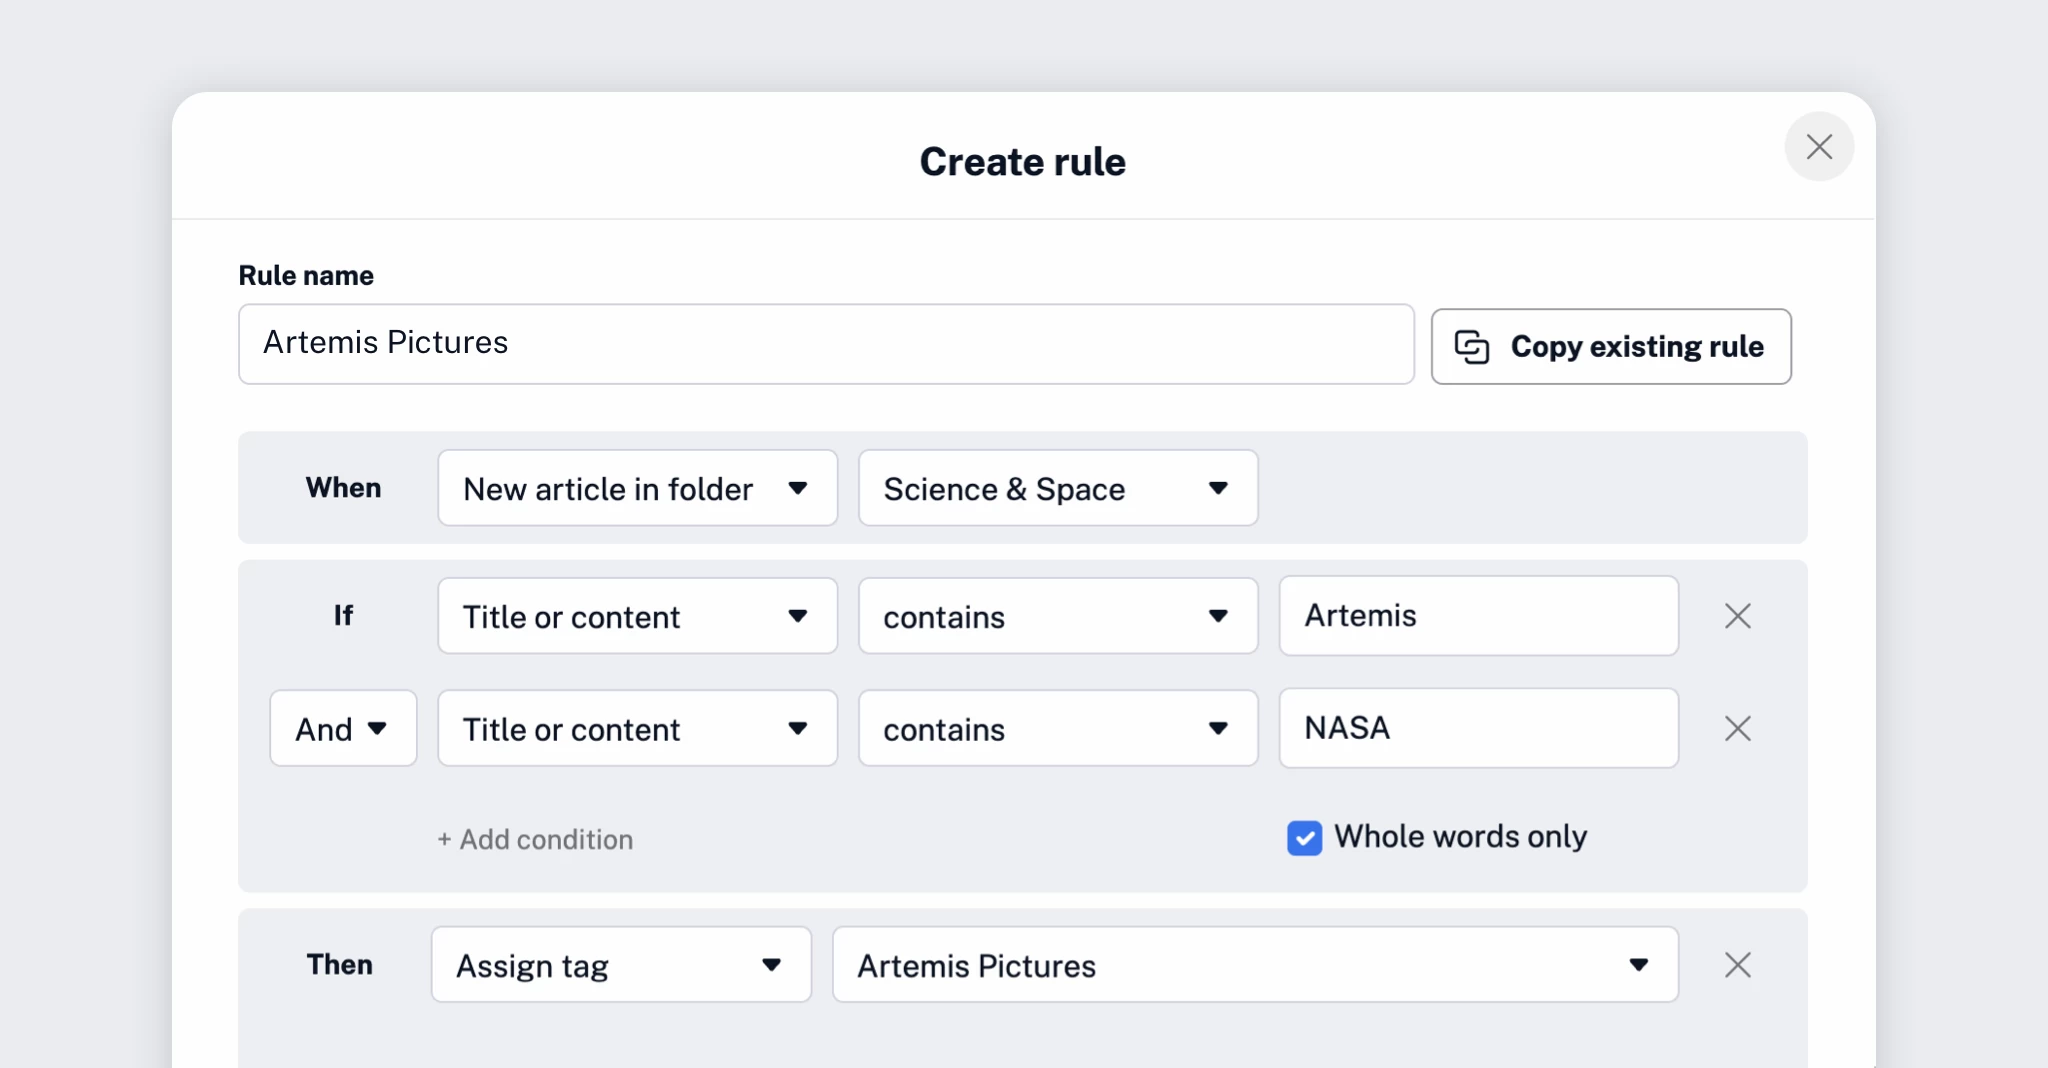This screenshot has height=1068, width=2048.
Task: Open the Science & Space folder dropdown
Action: 1058,488
